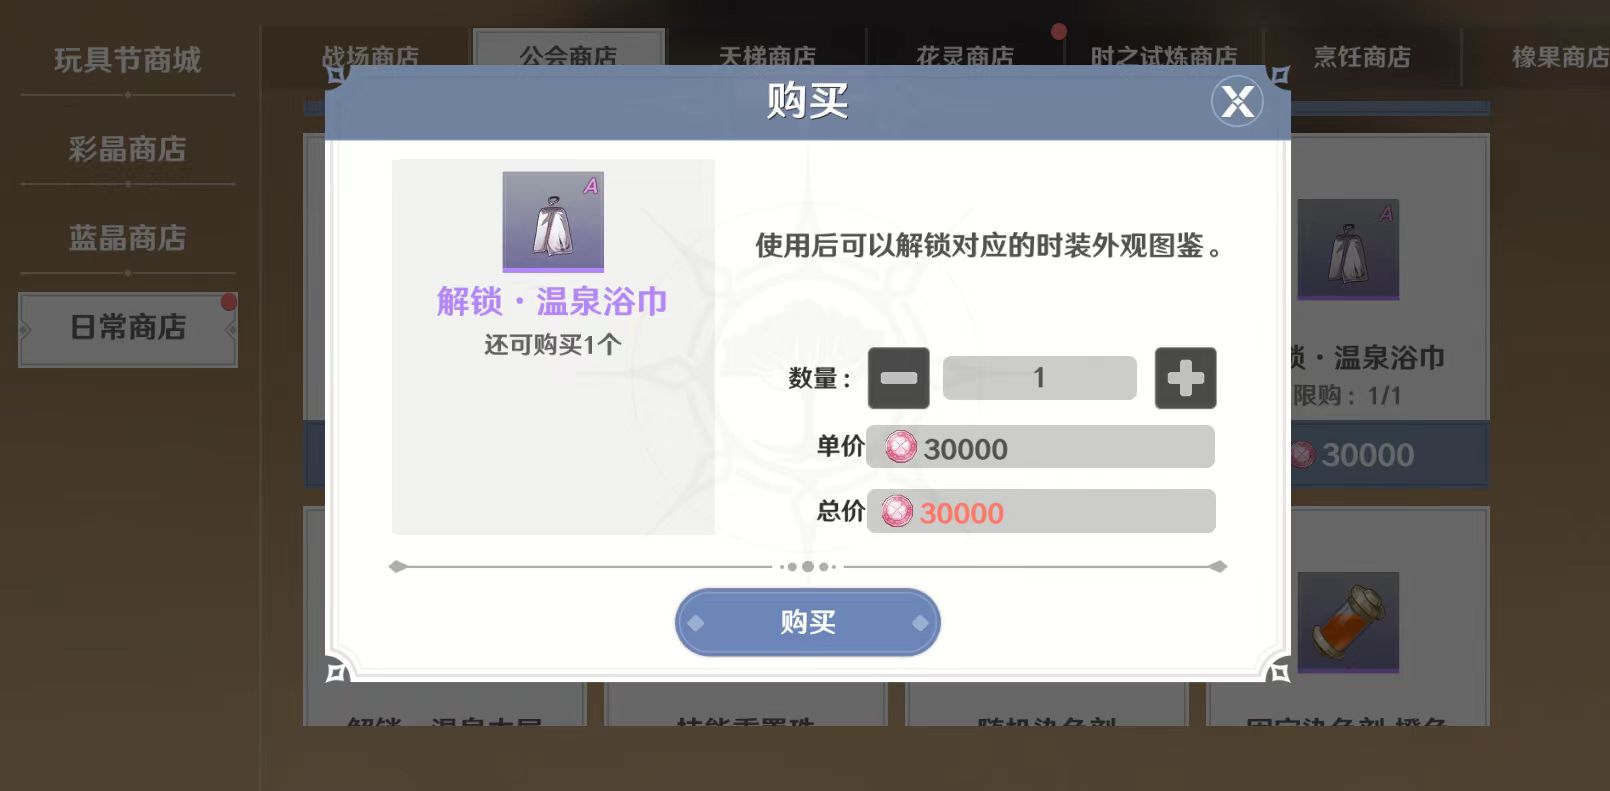Close the 购买 purchase dialog
This screenshot has height=791, width=1610.
(x=1237, y=101)
